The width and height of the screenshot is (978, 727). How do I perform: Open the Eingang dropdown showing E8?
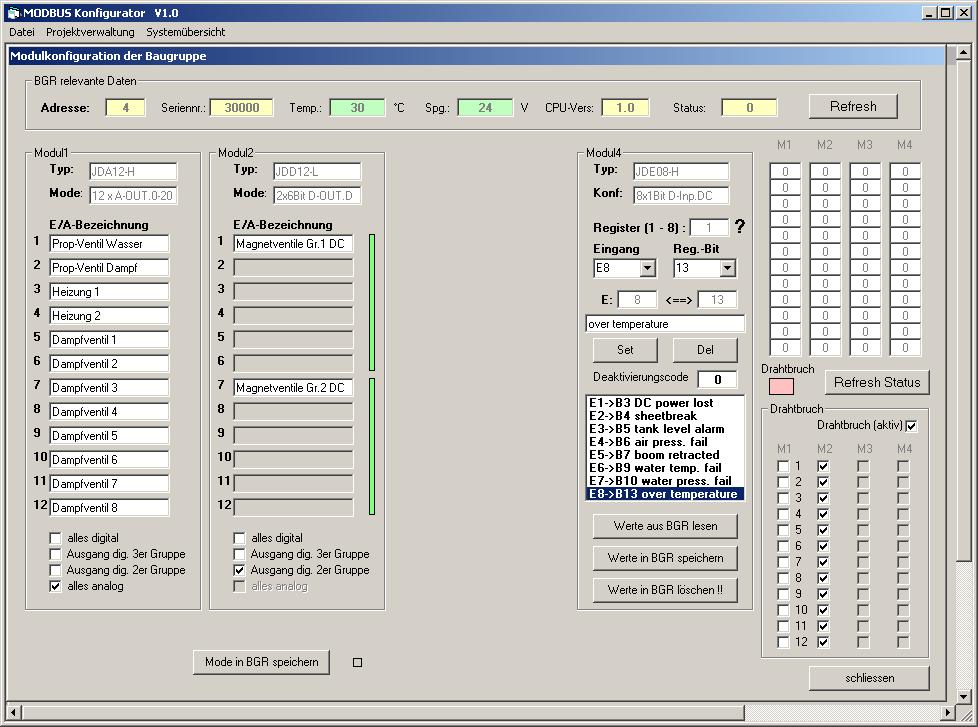(647, 268)
